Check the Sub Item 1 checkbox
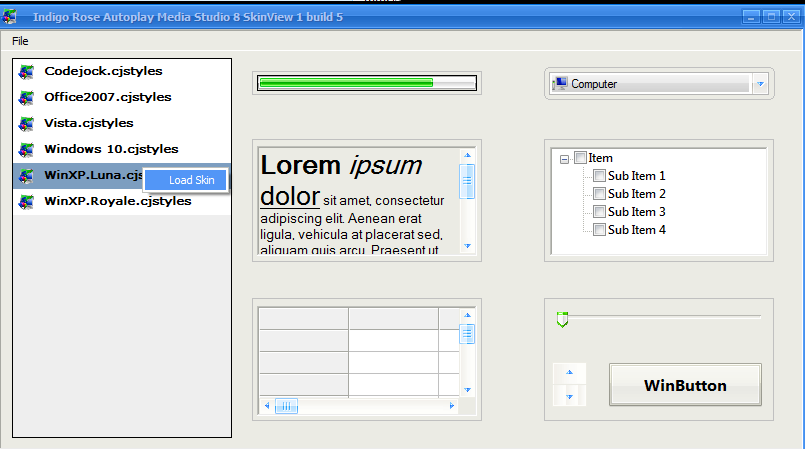This screenshot has height=449, width=805. tap(599, 175)
